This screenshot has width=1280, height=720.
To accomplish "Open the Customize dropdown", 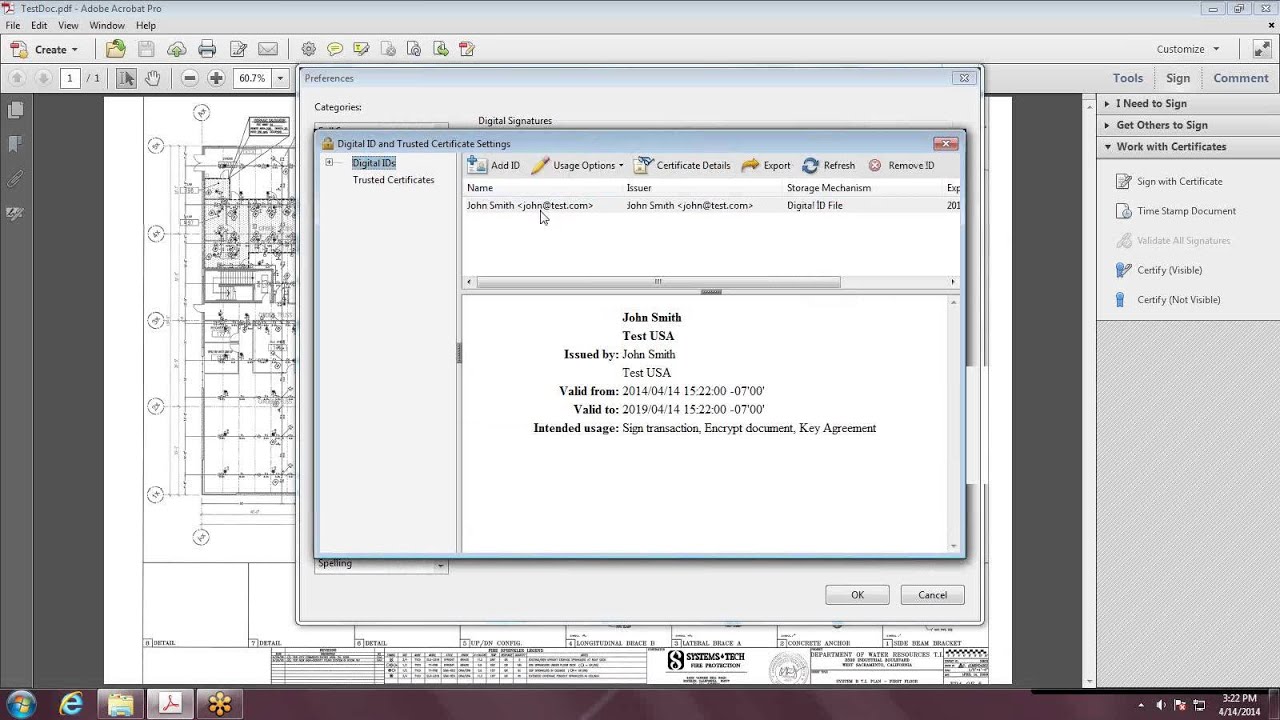I will click(1188, 49).
